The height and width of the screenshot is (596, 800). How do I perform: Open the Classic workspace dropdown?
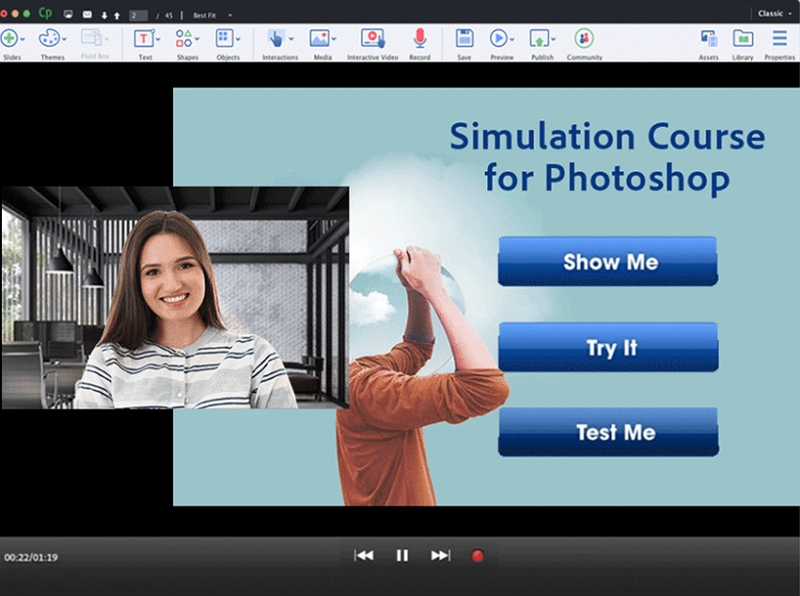pos(774,14)
